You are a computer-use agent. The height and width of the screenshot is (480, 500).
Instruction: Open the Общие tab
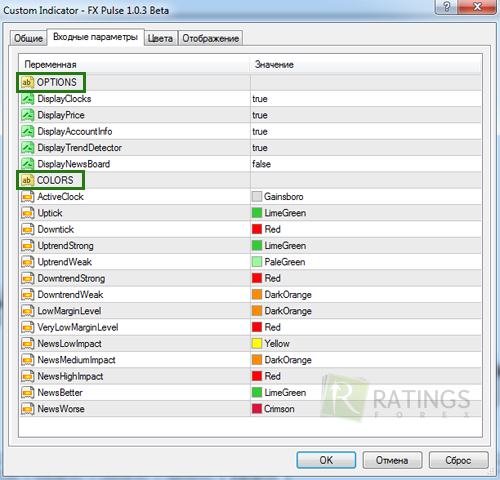pyautogui.click(x=28, y=38)
